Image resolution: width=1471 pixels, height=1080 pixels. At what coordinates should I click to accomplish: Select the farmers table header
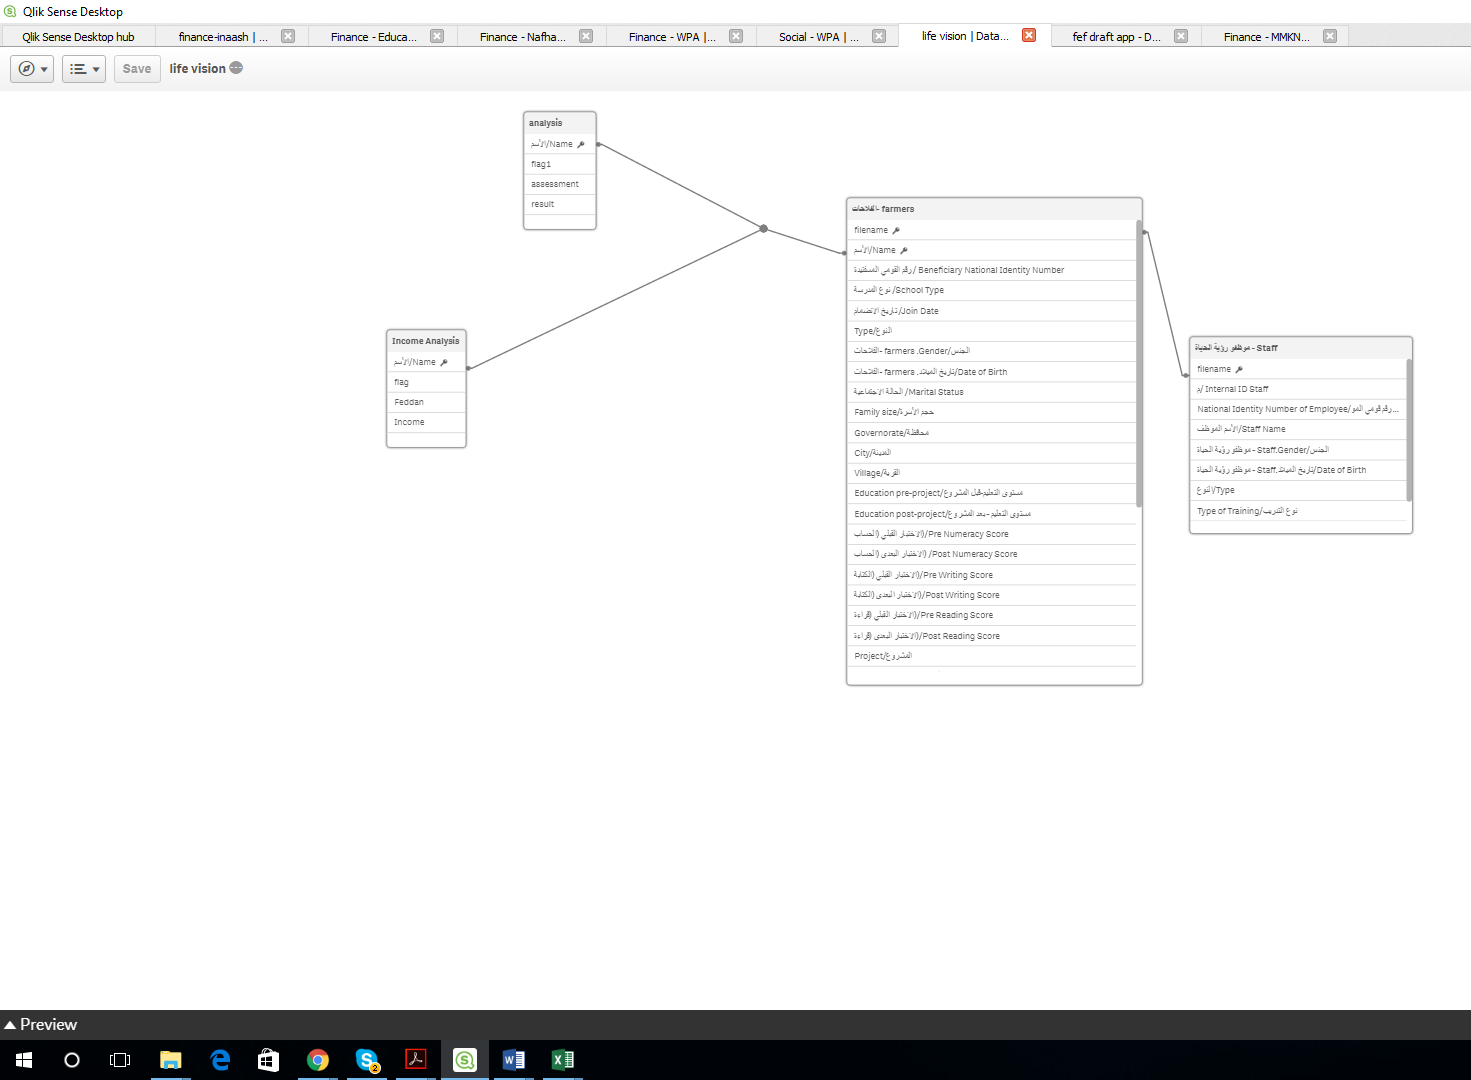pos(994,209)
